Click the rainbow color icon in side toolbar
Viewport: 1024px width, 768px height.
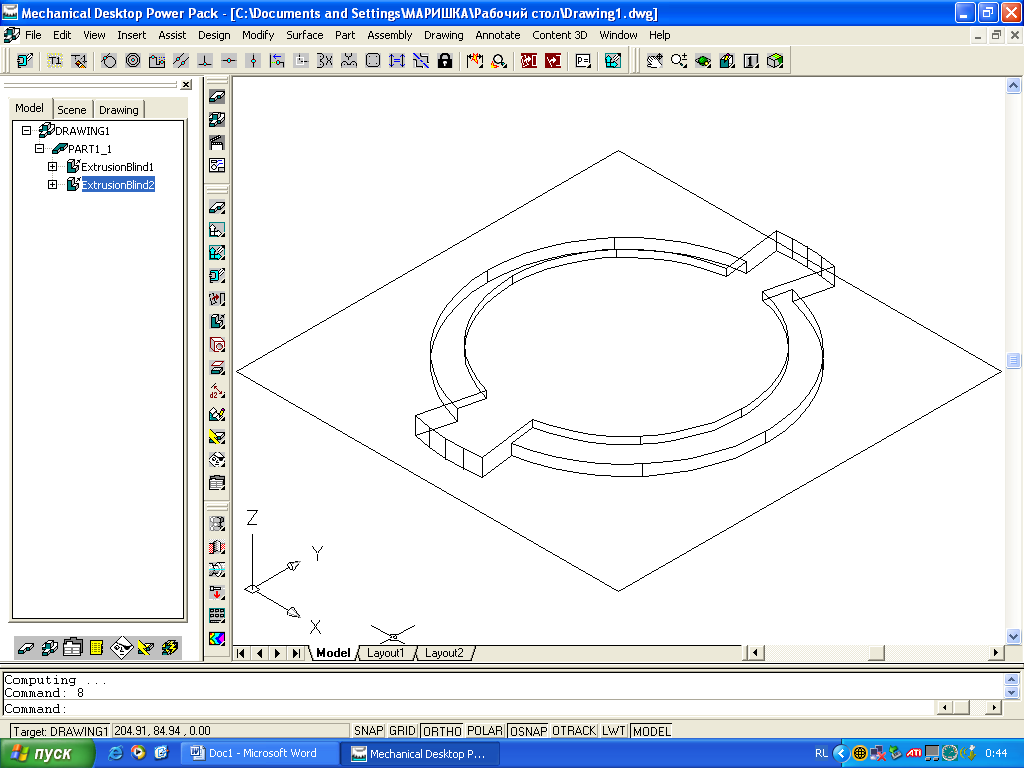[217, 638]
